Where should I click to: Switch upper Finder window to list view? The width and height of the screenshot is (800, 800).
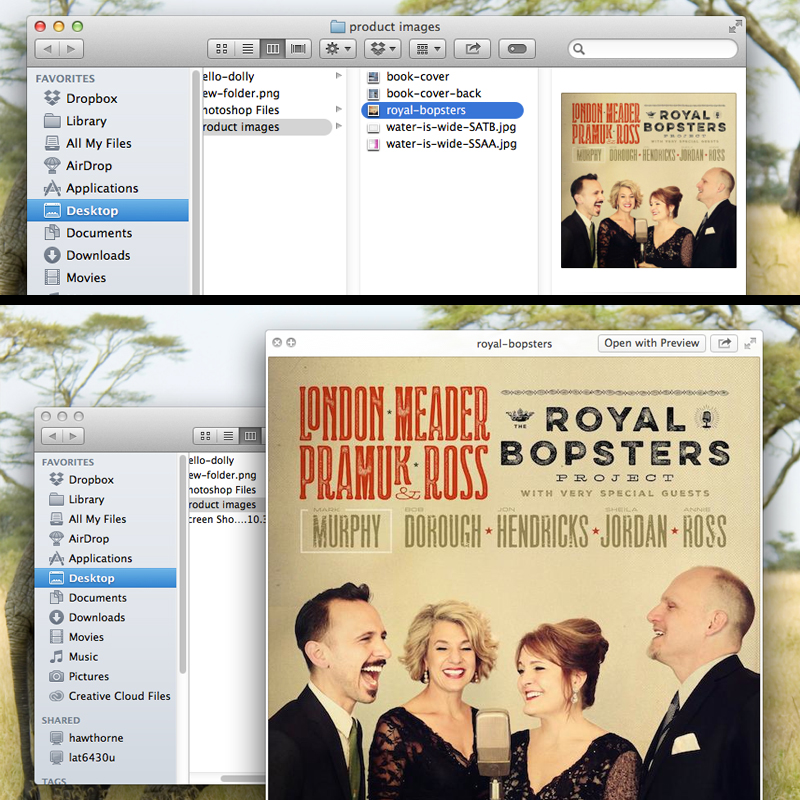click(247, 49)
